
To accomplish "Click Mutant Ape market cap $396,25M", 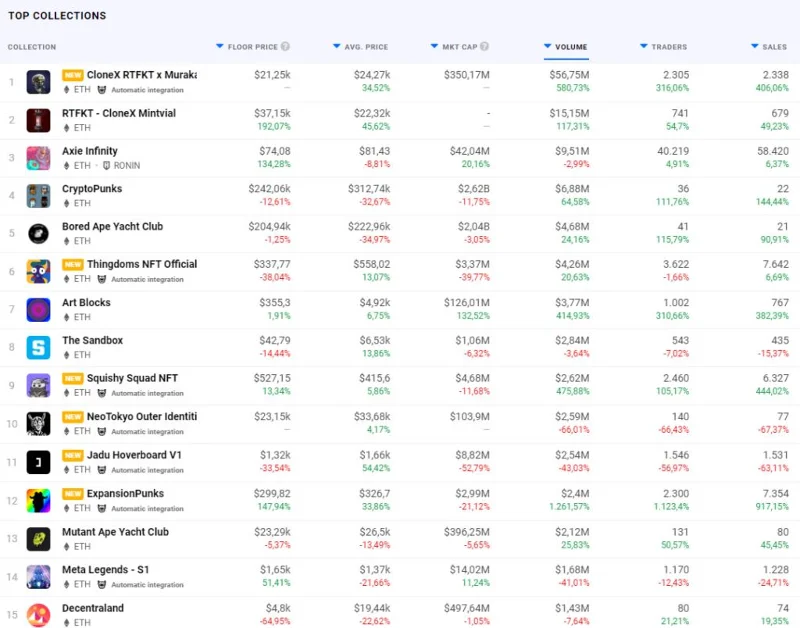I will [466, 532].
